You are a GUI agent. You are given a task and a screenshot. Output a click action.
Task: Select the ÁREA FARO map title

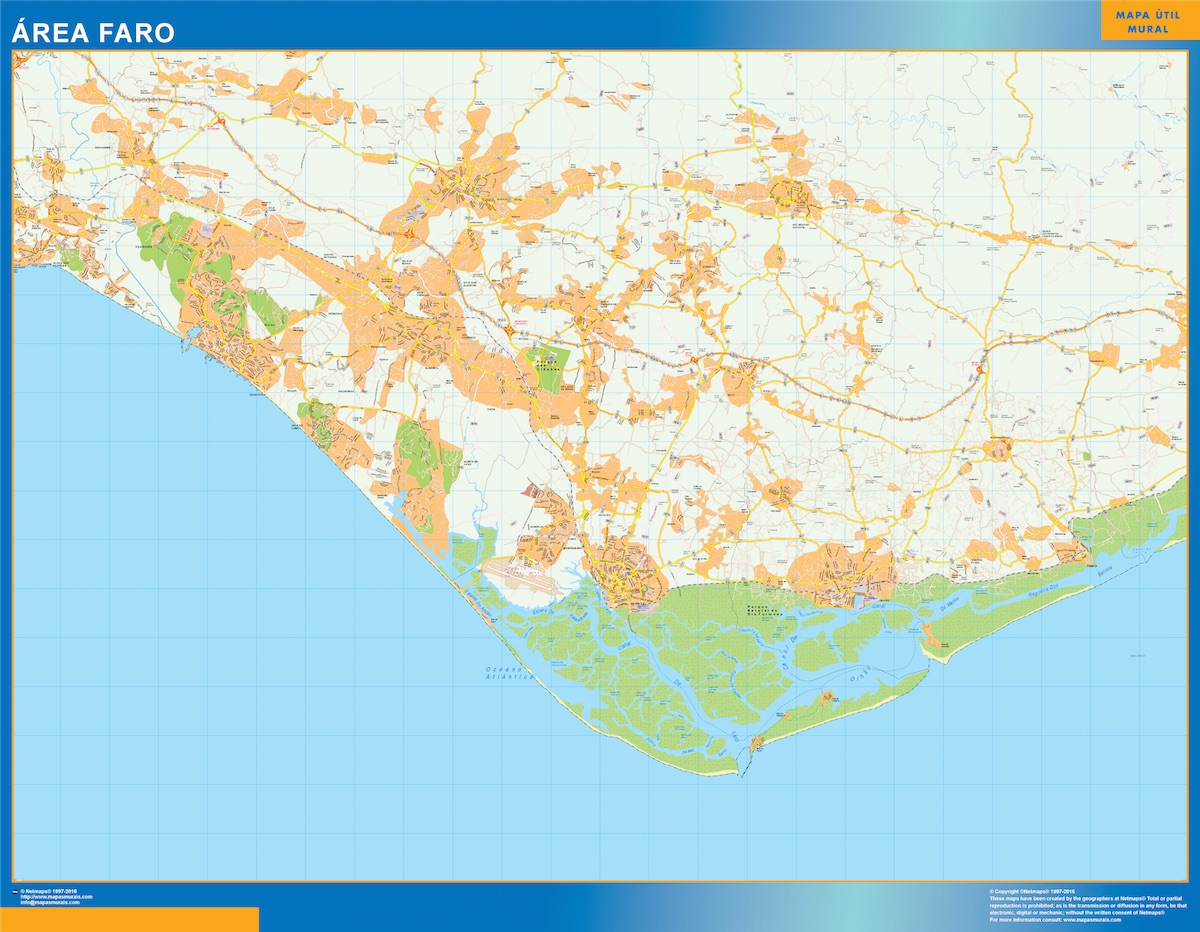(x=93, y=33)
